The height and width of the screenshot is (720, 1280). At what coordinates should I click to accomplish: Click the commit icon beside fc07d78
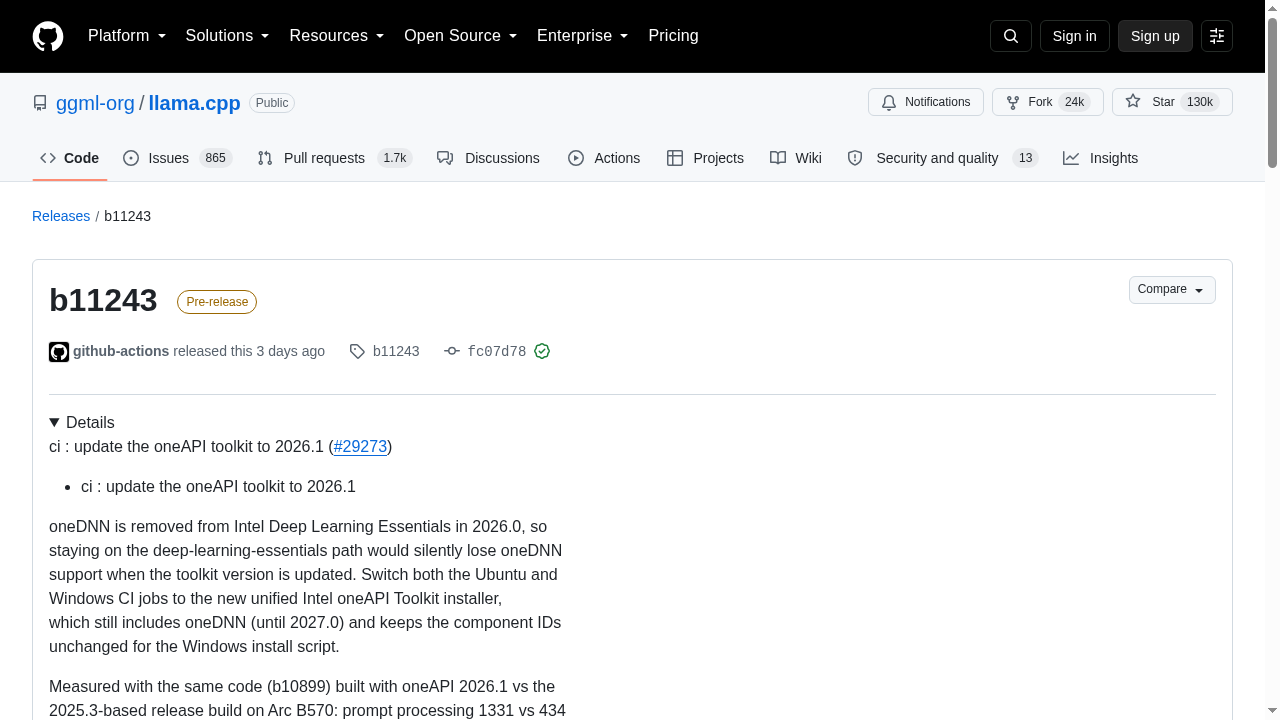coord(452,352)
